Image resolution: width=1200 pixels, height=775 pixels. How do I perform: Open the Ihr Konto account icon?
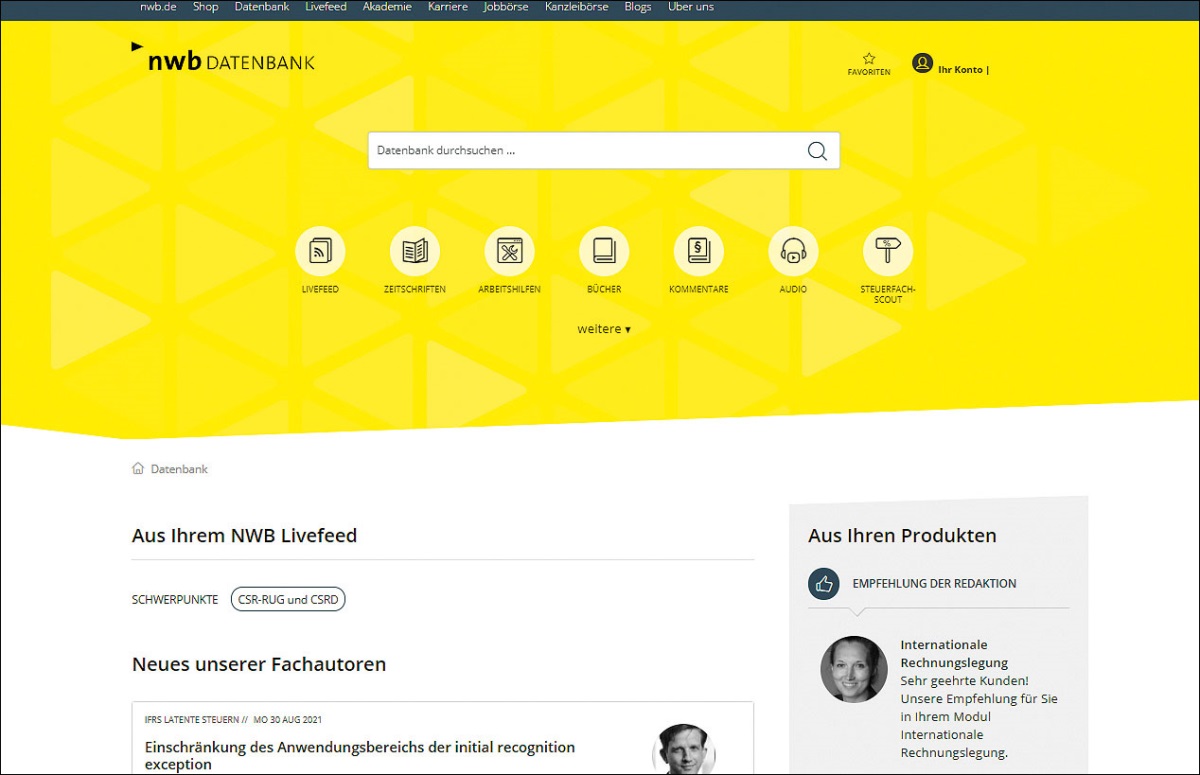pyautogui.click(x=922, y=64)
